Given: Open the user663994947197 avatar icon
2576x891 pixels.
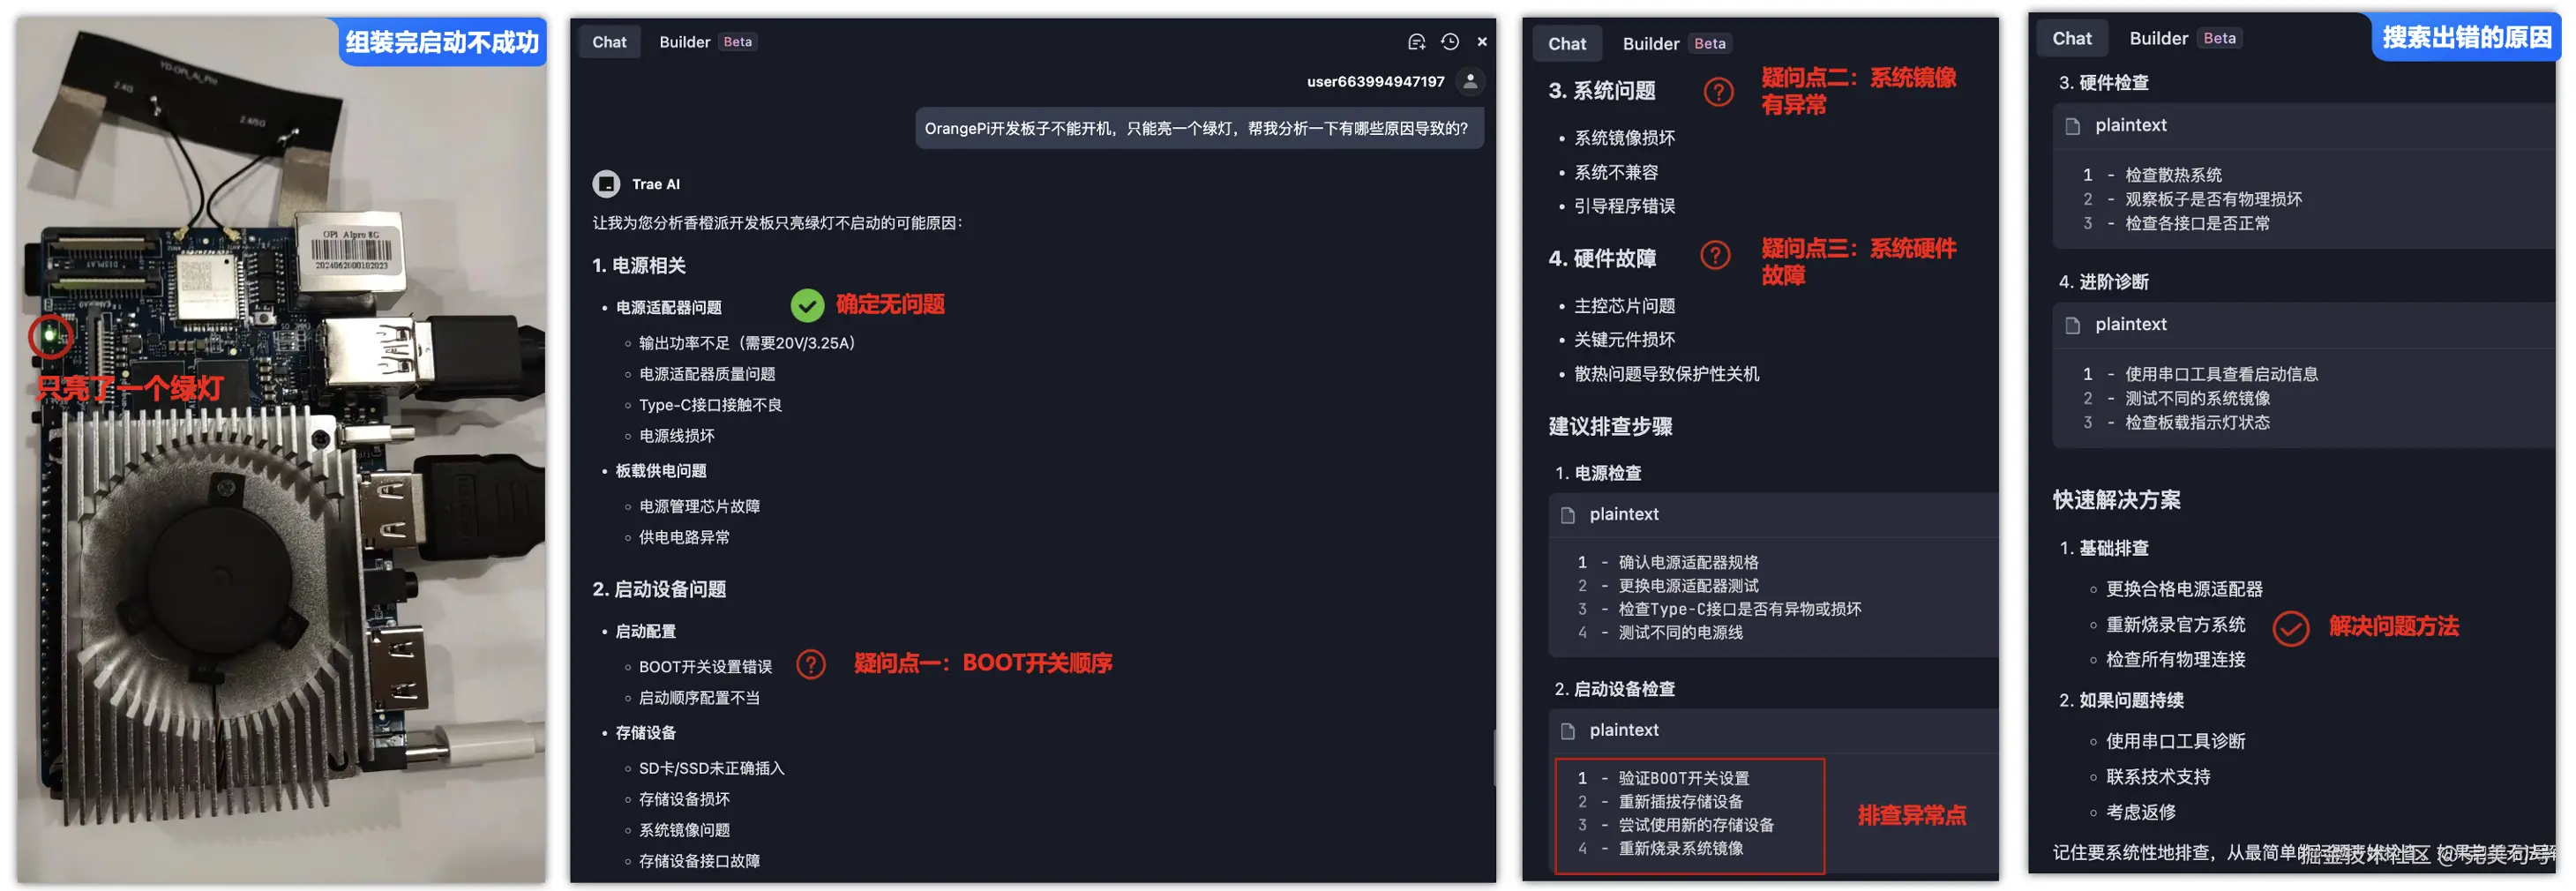Looking at the screenshot, I should coord(1470,82).
